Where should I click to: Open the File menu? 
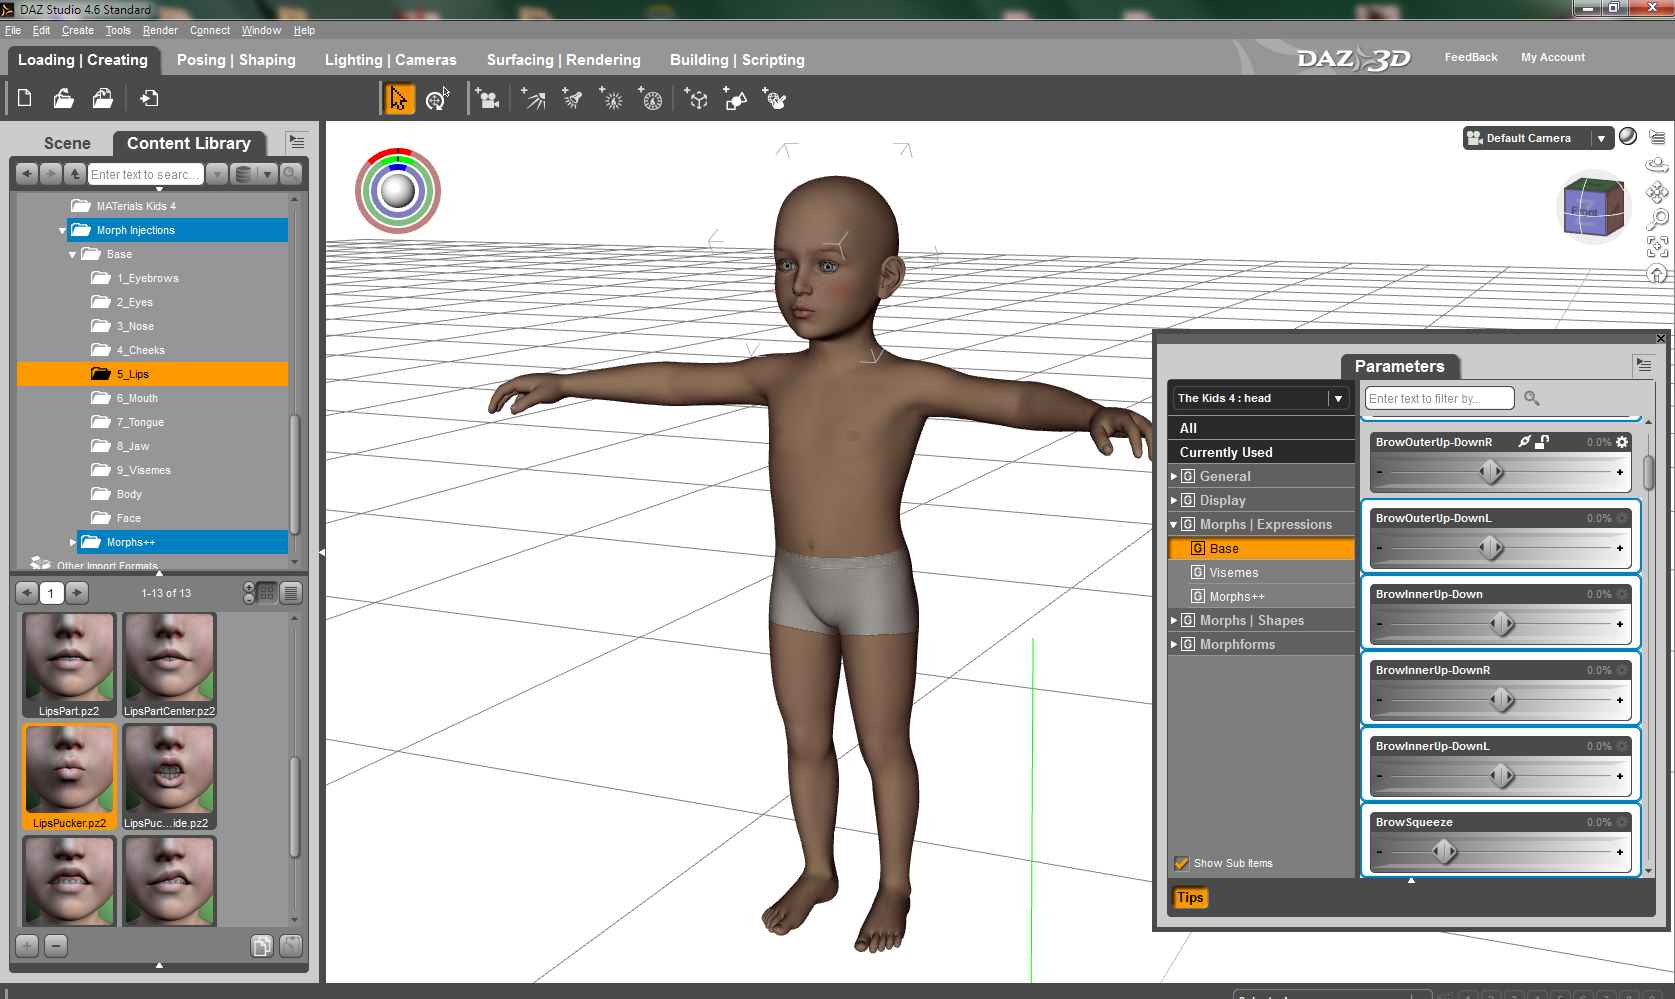(13, 30)
